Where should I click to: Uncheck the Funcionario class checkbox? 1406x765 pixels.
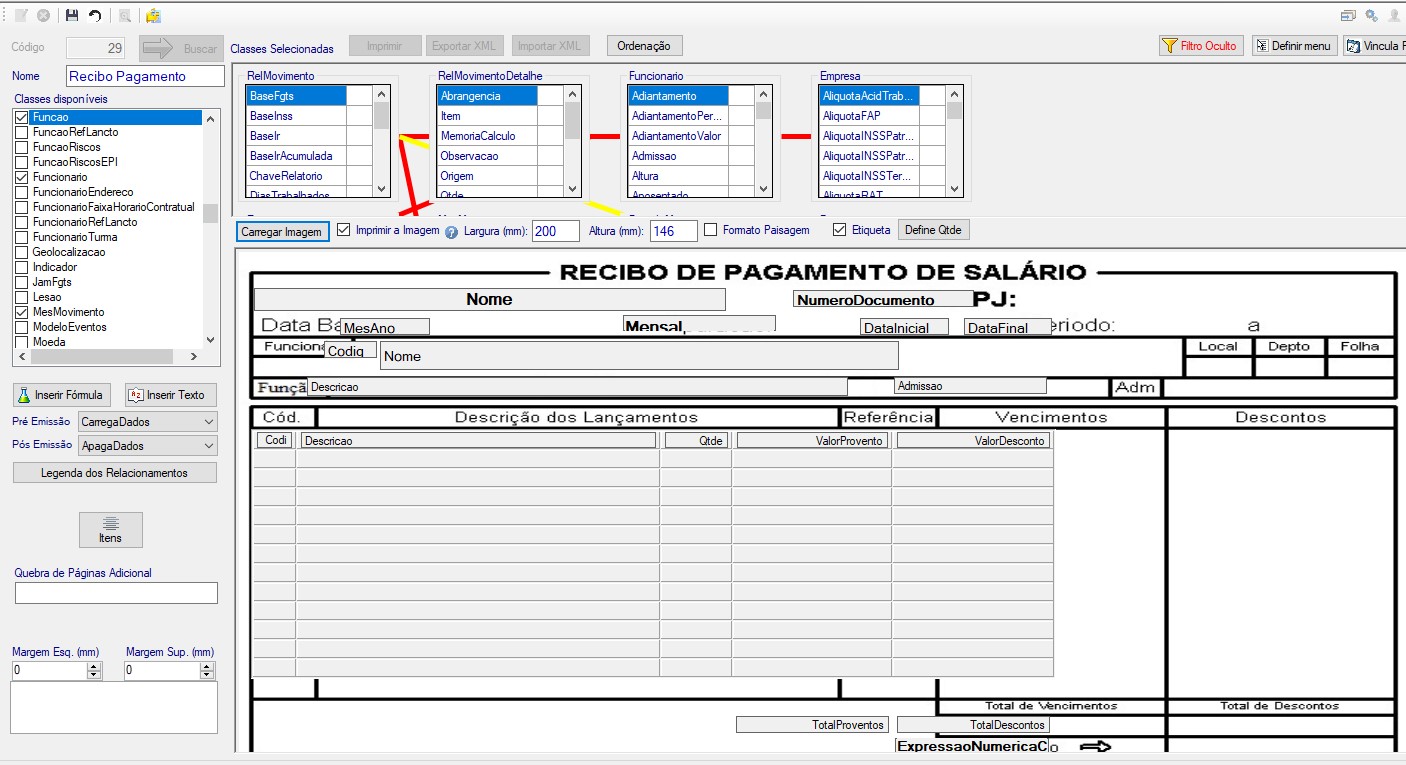click(x=22, y=177)
